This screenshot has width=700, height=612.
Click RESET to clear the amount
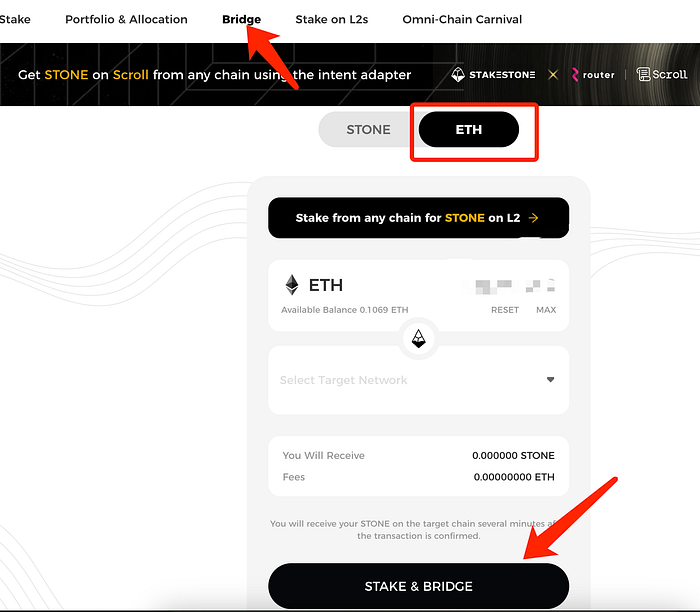point(505,310)
